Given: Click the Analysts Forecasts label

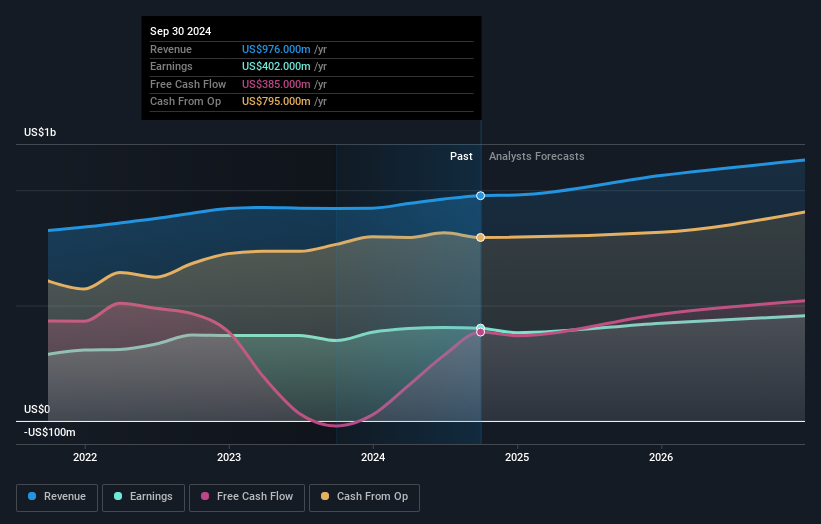Looking at the screenshot, I should (537, 157).
